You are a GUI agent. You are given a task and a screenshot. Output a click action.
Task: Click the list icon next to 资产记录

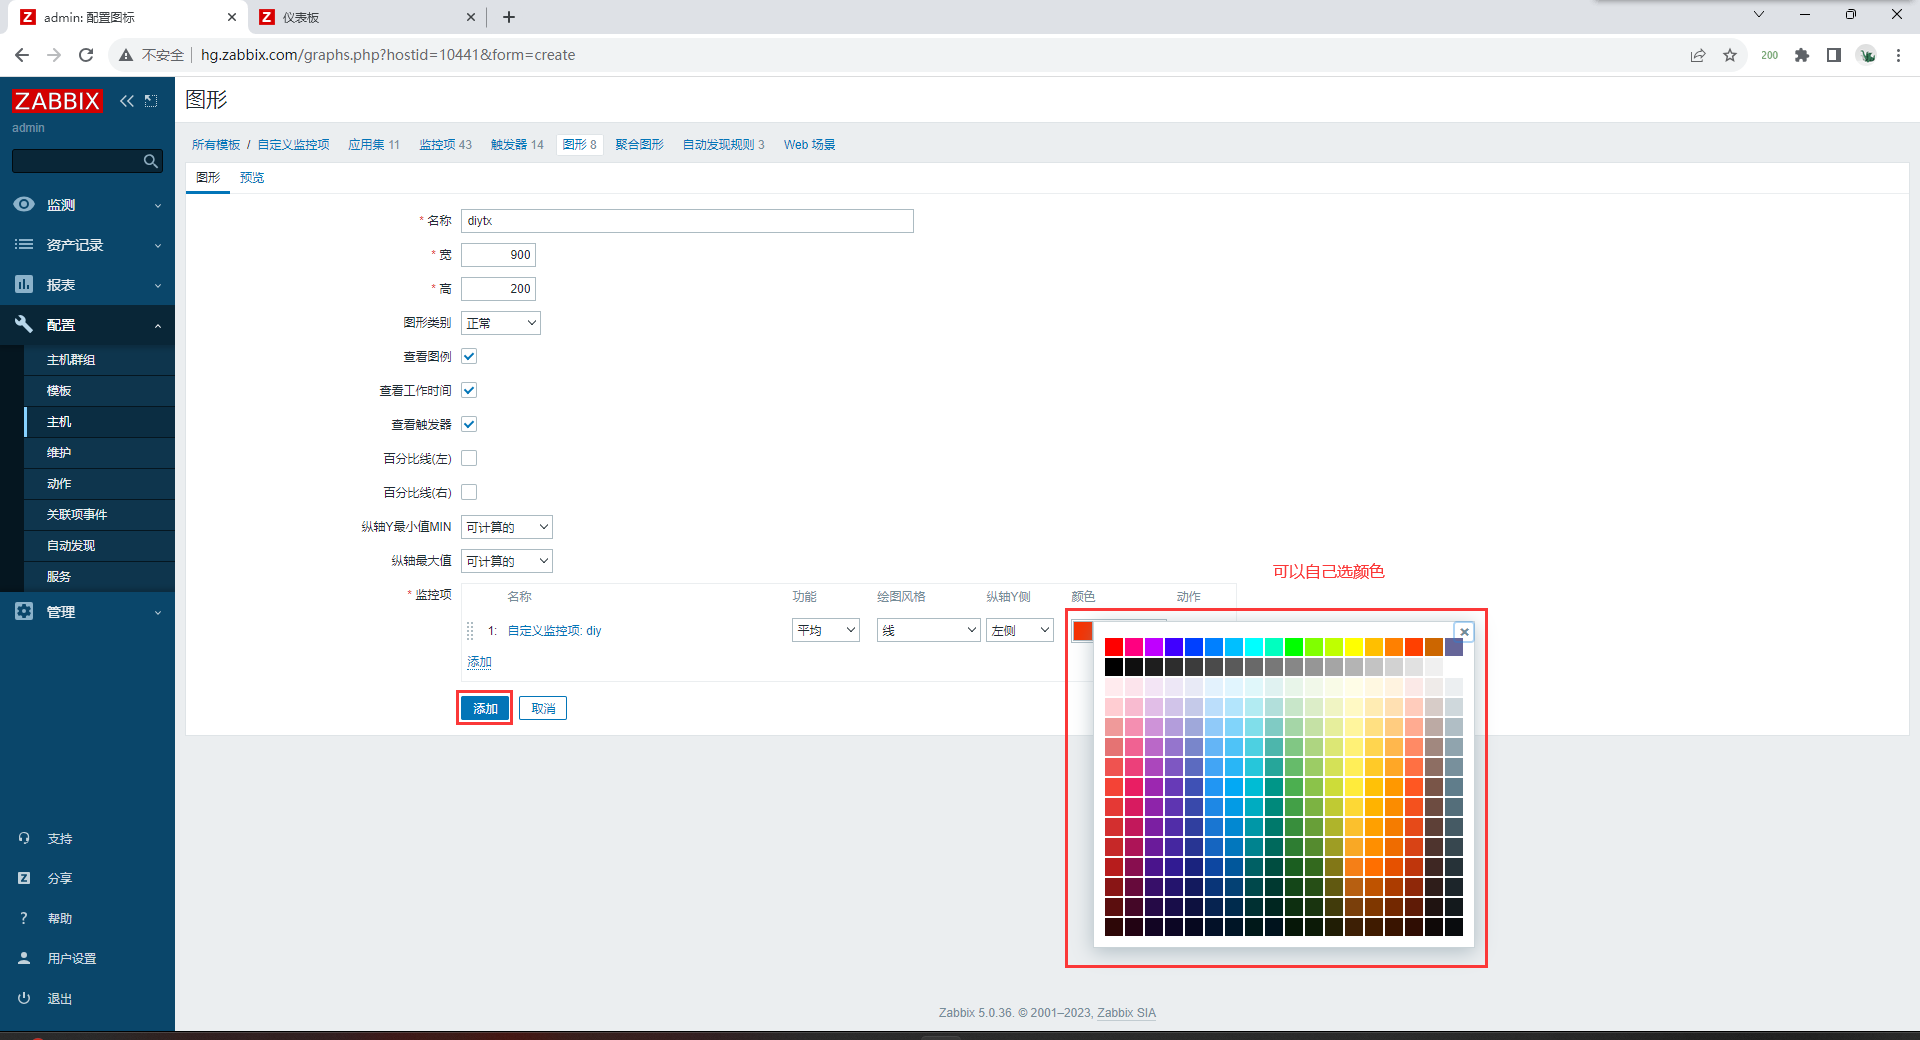24,244
